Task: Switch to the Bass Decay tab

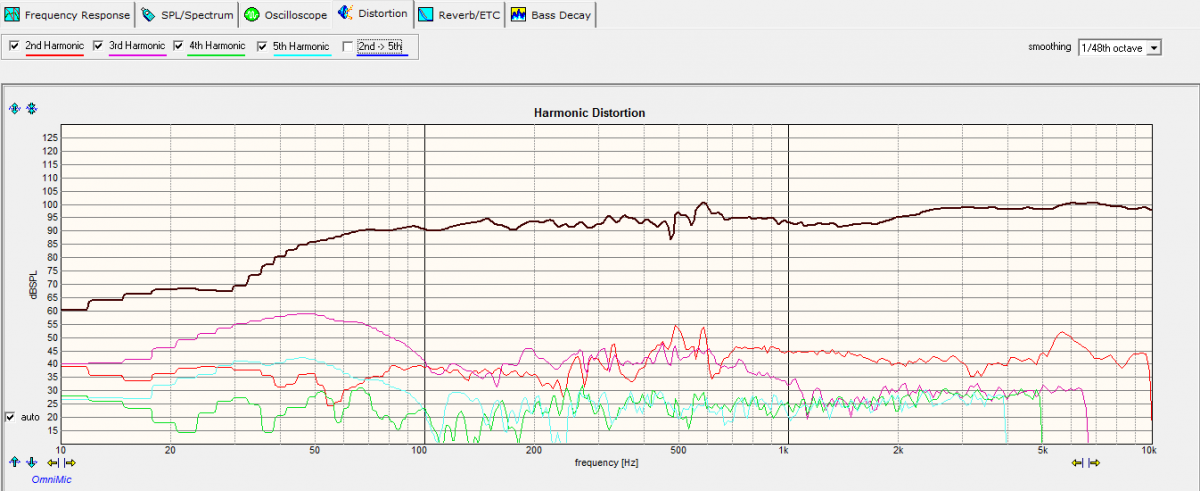Action: point(551,15)
